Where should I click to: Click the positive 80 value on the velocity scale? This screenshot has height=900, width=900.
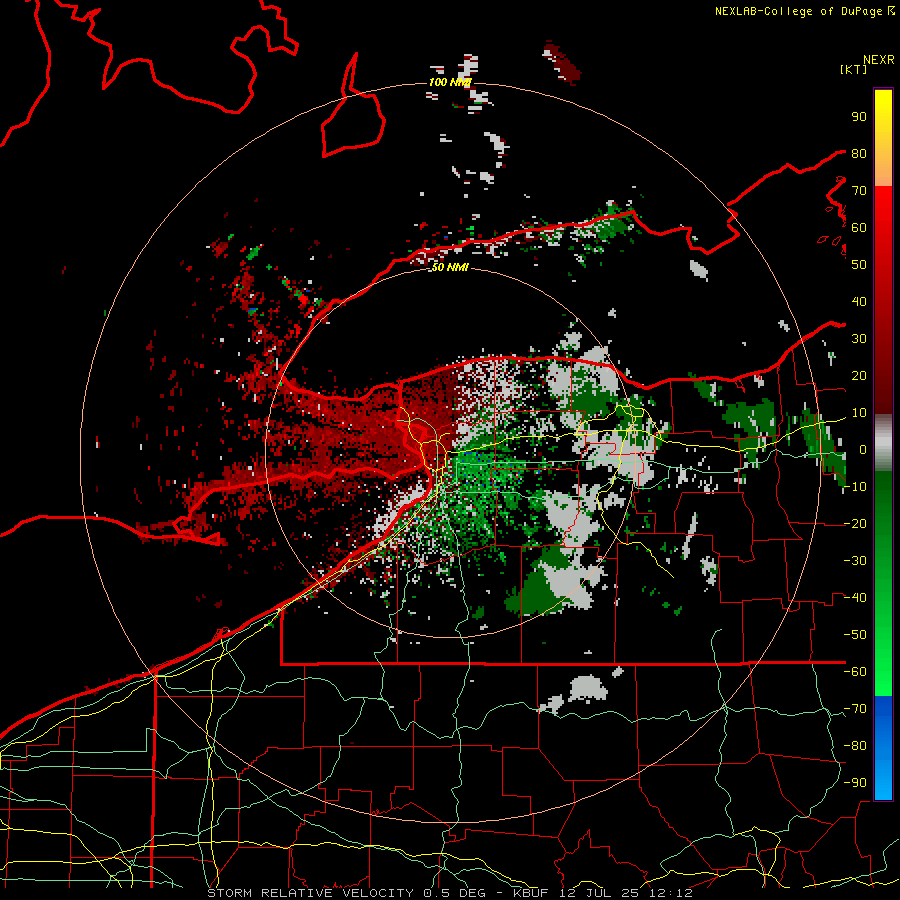point(859,153)
